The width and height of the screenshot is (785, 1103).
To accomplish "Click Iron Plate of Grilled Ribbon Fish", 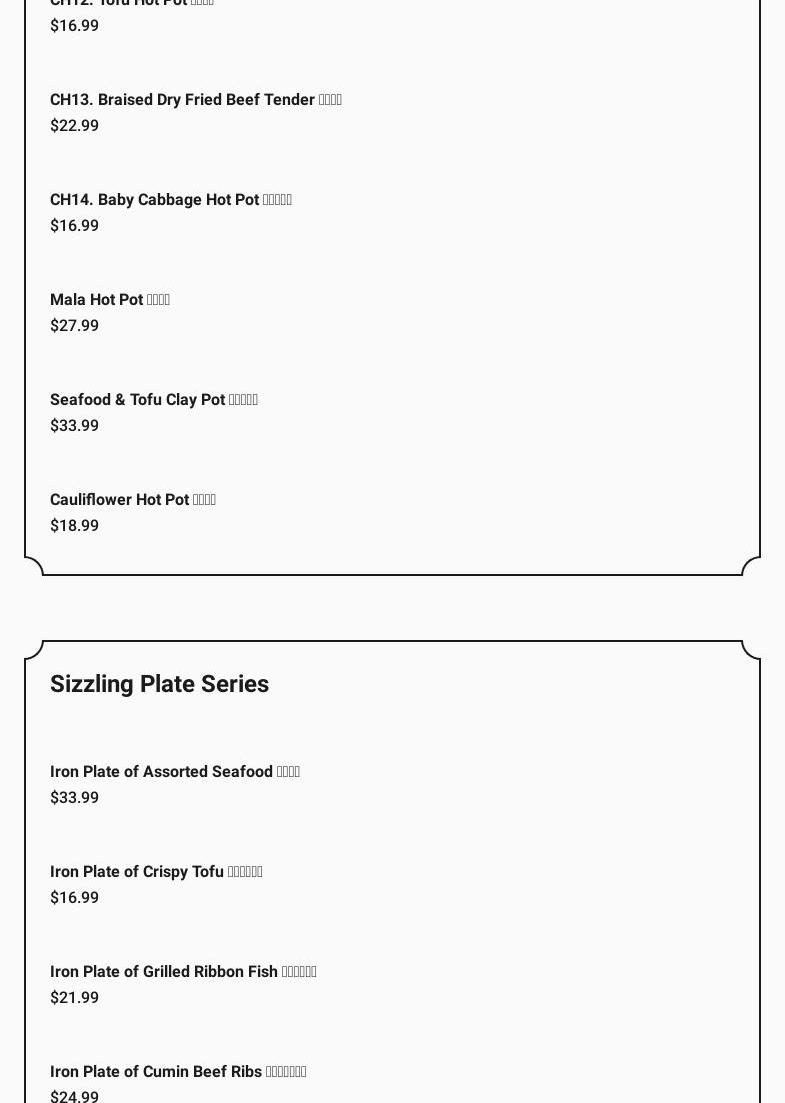I will pyautogui.click(x=182, y=972).
